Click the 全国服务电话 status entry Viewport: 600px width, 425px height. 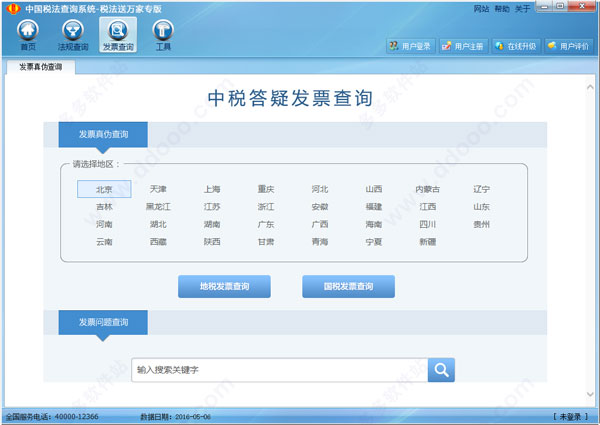[x=52, y=417]
